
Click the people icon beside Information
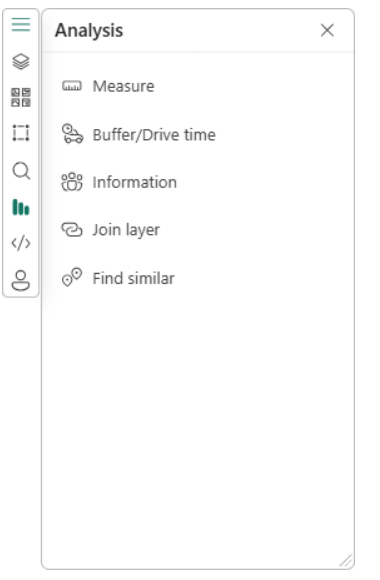point(72,182)
